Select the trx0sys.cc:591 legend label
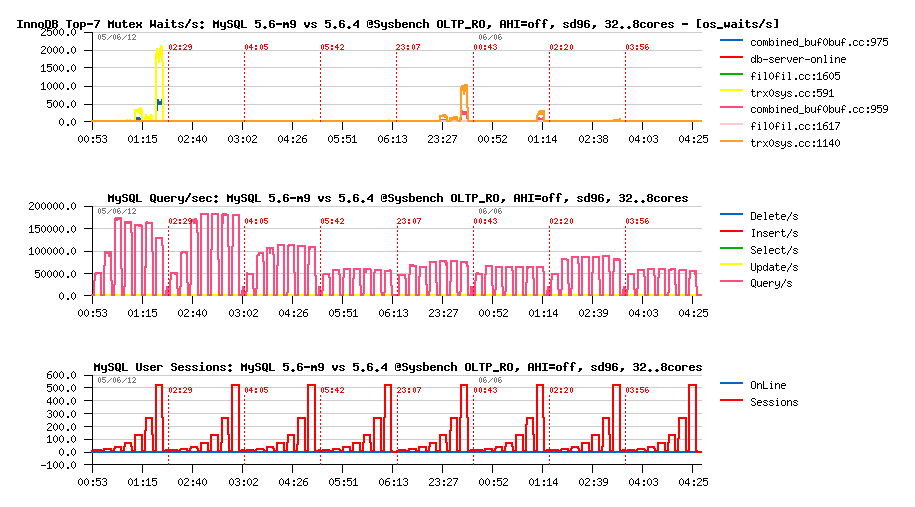915x507 pixels. 792,93
